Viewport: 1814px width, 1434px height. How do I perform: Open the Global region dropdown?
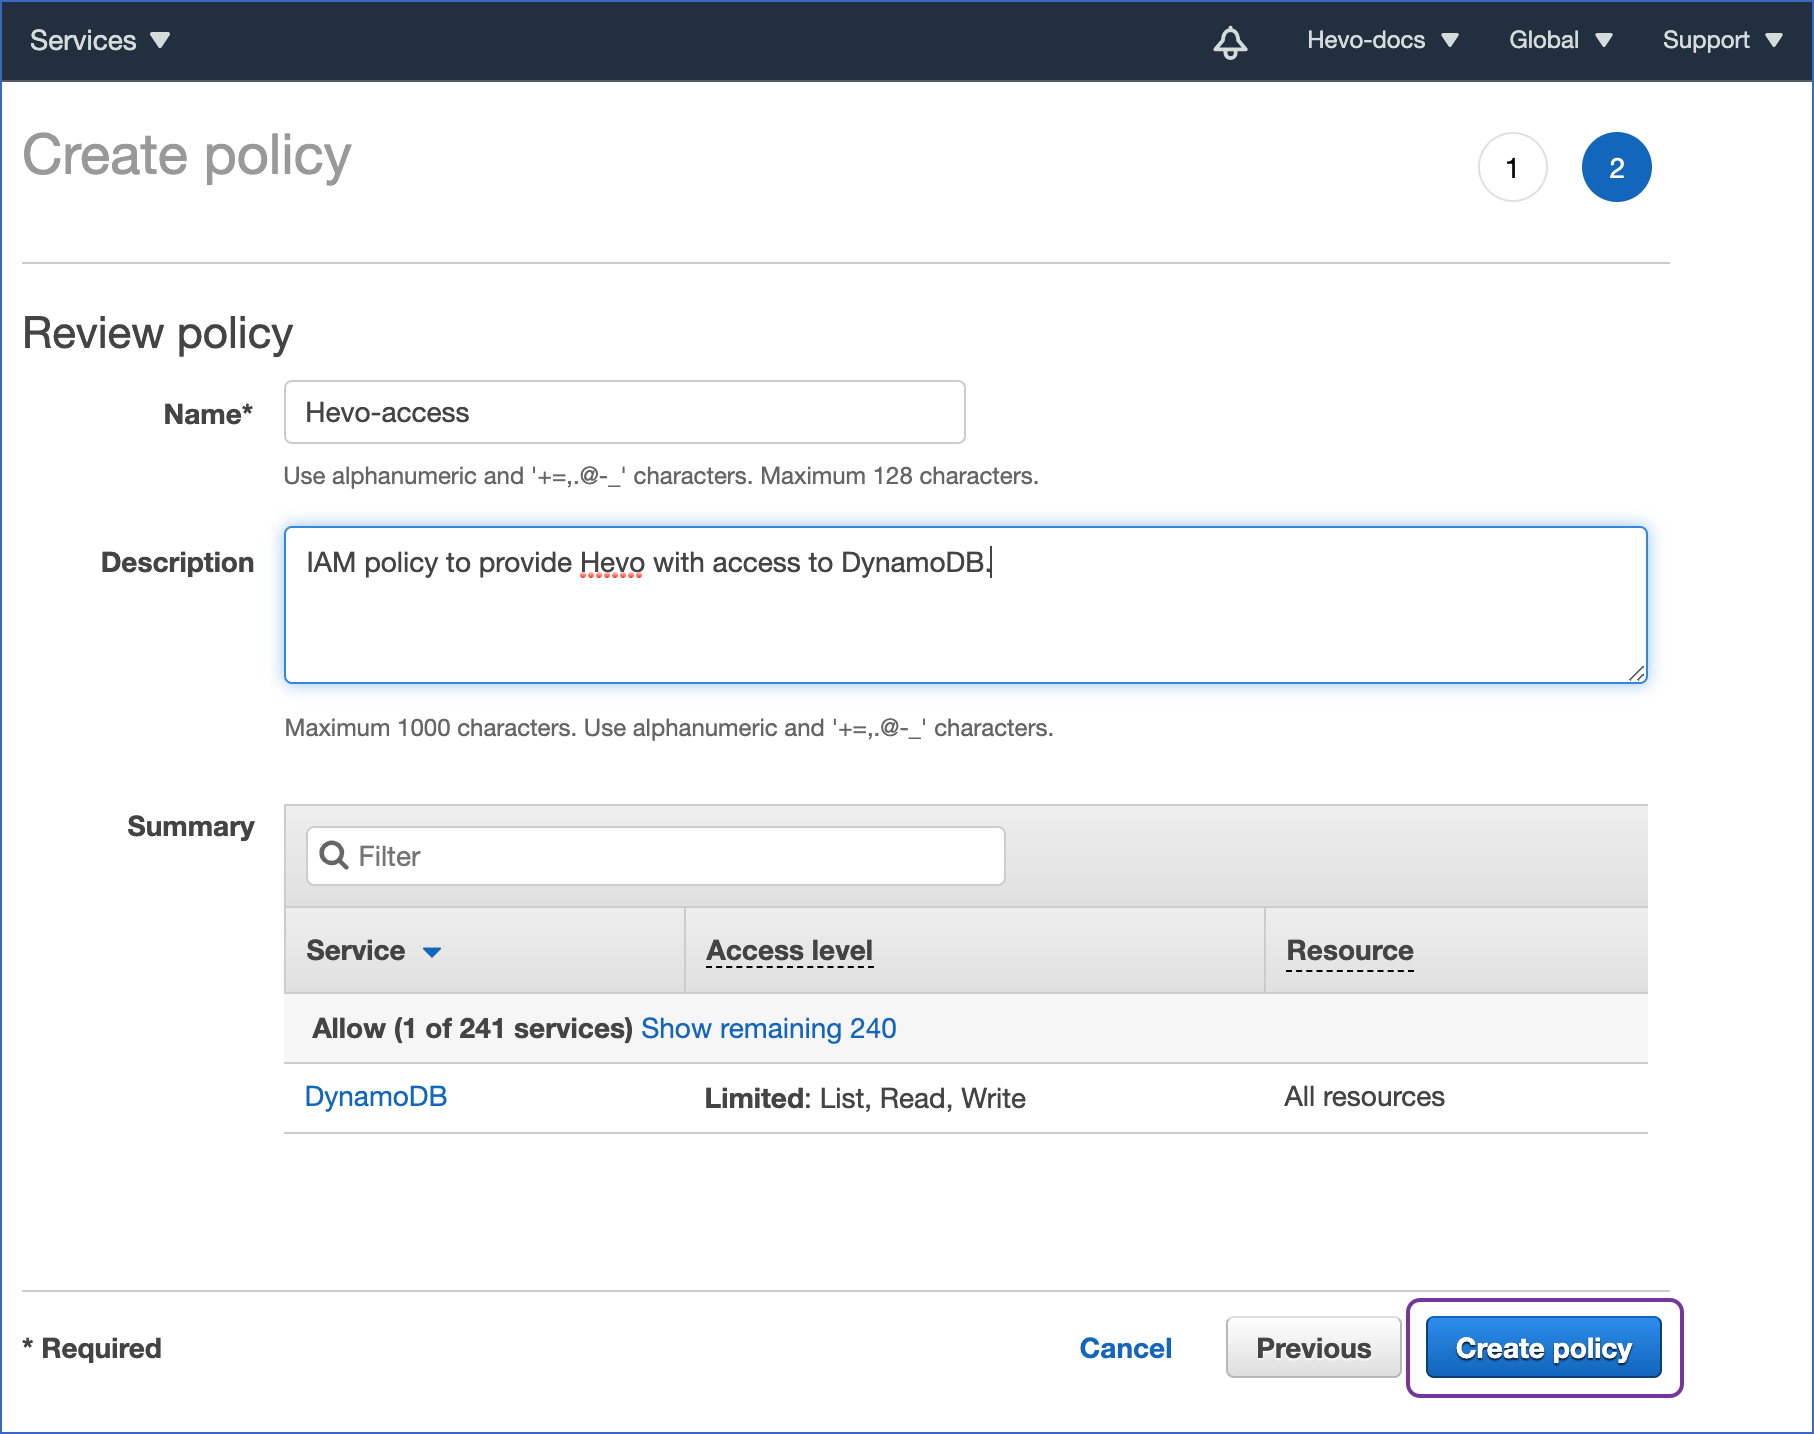click(x=1560, y=40)
